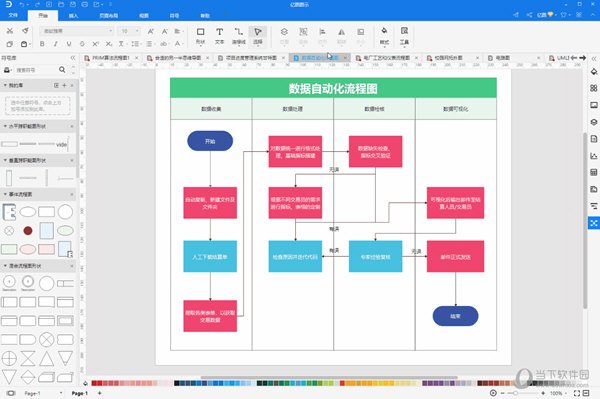This screenshot has height=399, width=600.
Task: Click the Cut scissors icon
Action: click(x=10, y=31)
